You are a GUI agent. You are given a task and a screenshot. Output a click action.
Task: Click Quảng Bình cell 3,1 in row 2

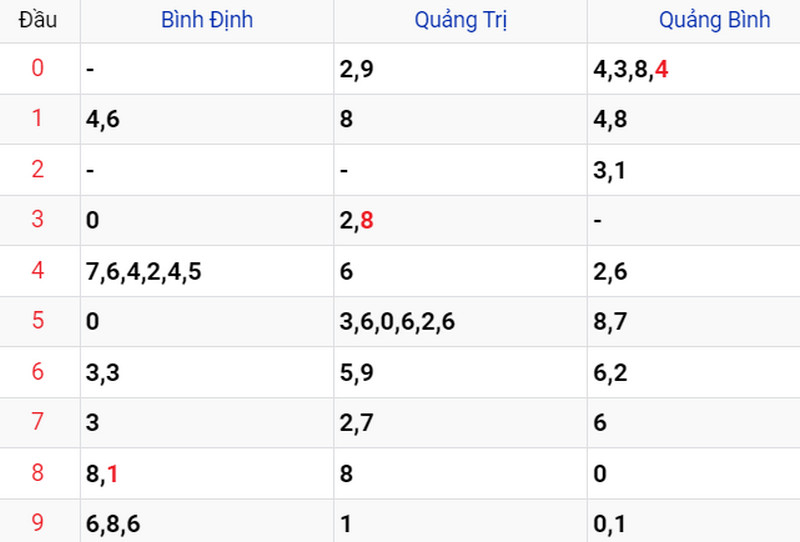click(609, 170)
